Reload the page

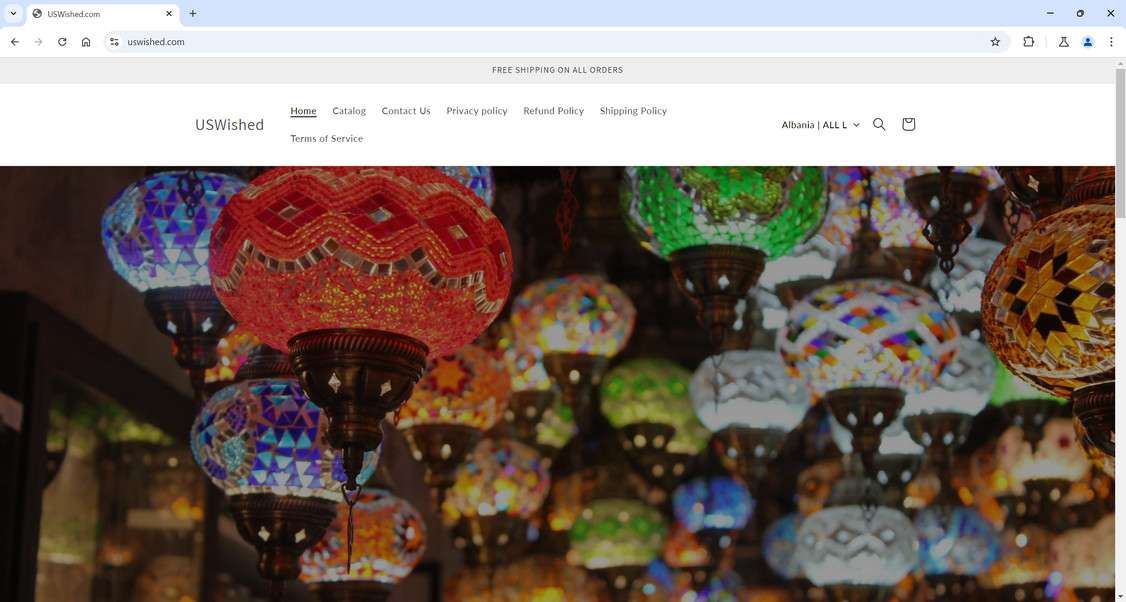tap(62, 42)
